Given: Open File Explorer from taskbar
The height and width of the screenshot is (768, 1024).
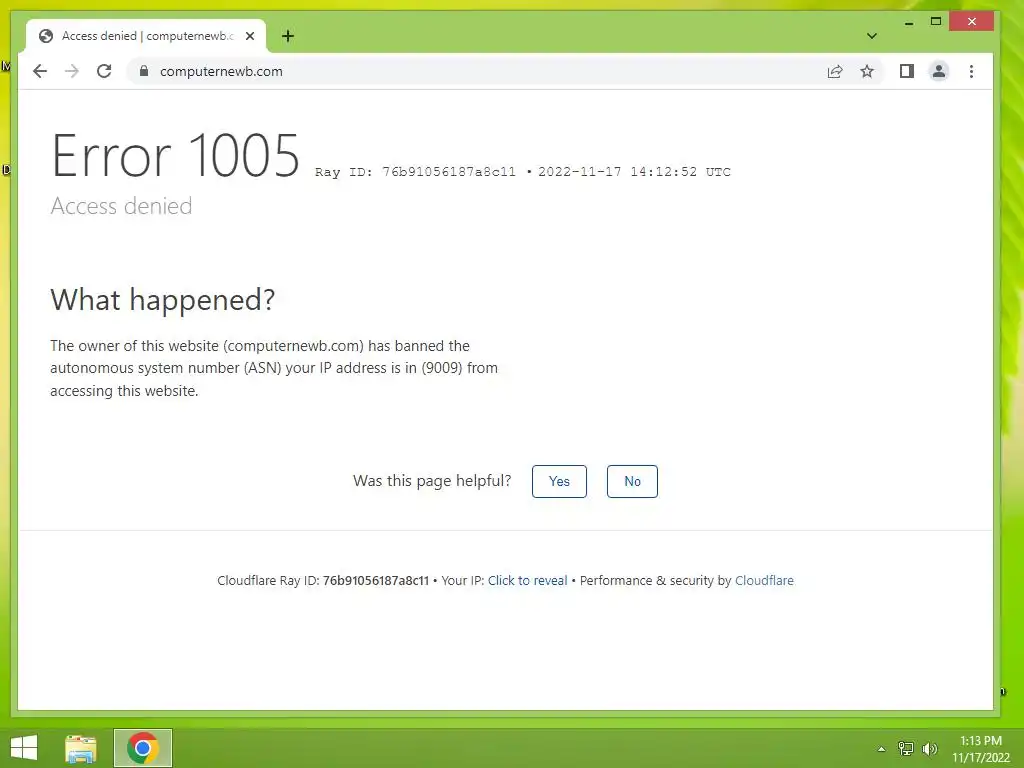Looking at the screenshot, I should point(81,748).
